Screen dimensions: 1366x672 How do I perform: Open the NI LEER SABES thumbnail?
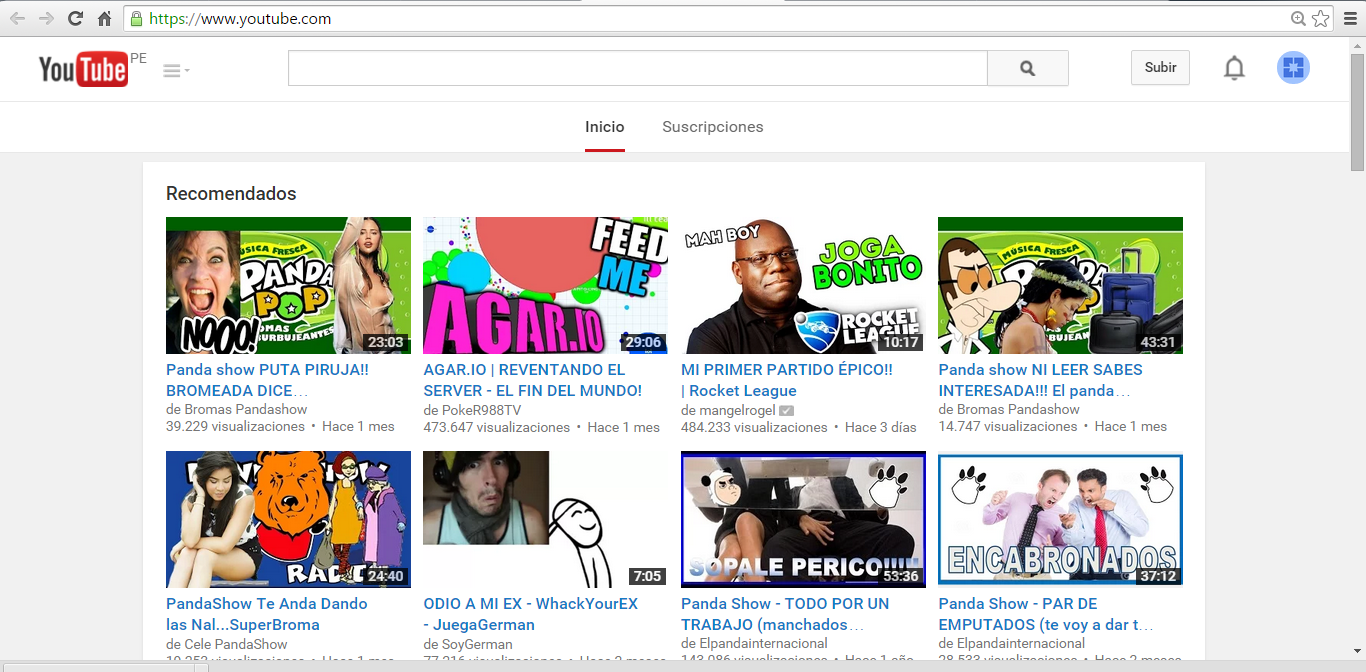click(x=1060, y=286)
